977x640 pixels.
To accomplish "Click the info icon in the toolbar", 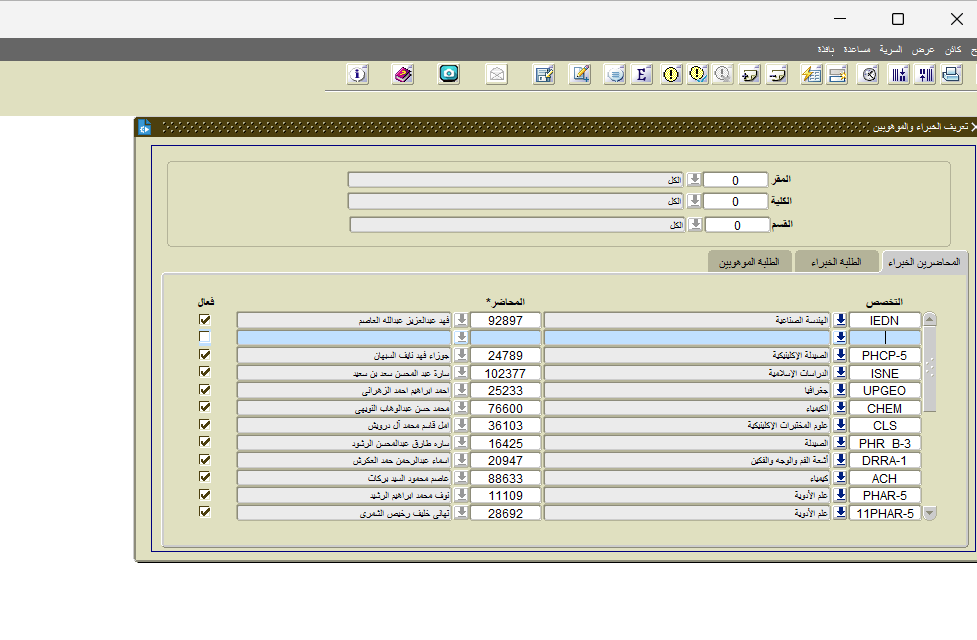I will point(358,74).
